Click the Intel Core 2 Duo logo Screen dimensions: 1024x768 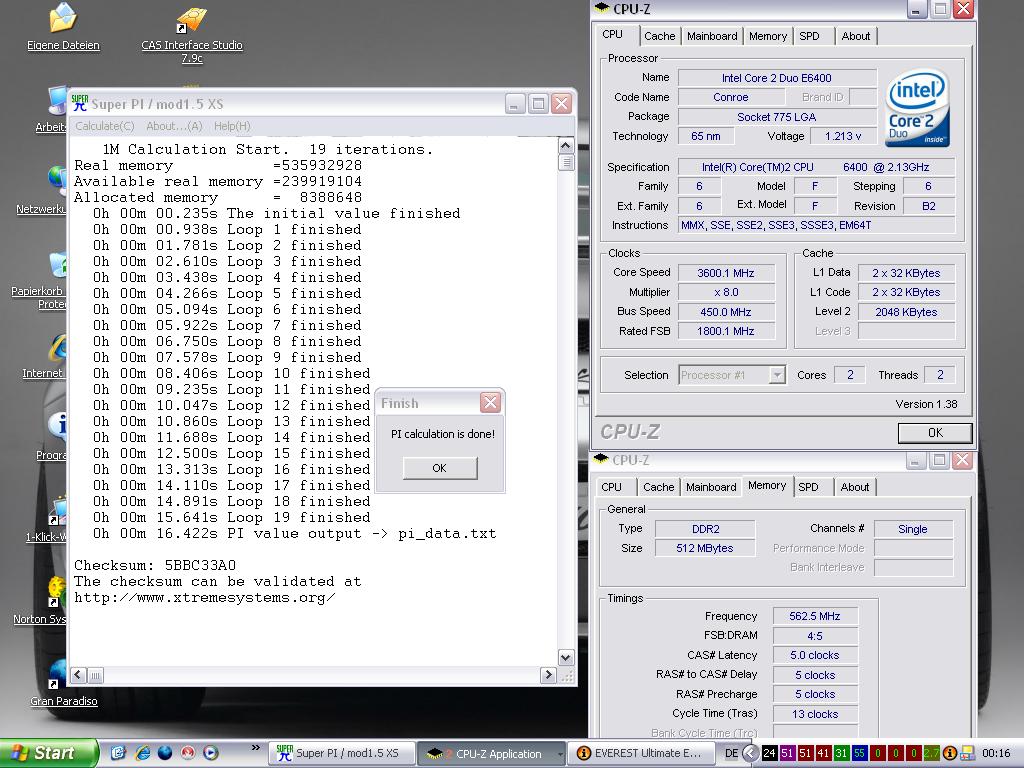[x=917, y=108]
